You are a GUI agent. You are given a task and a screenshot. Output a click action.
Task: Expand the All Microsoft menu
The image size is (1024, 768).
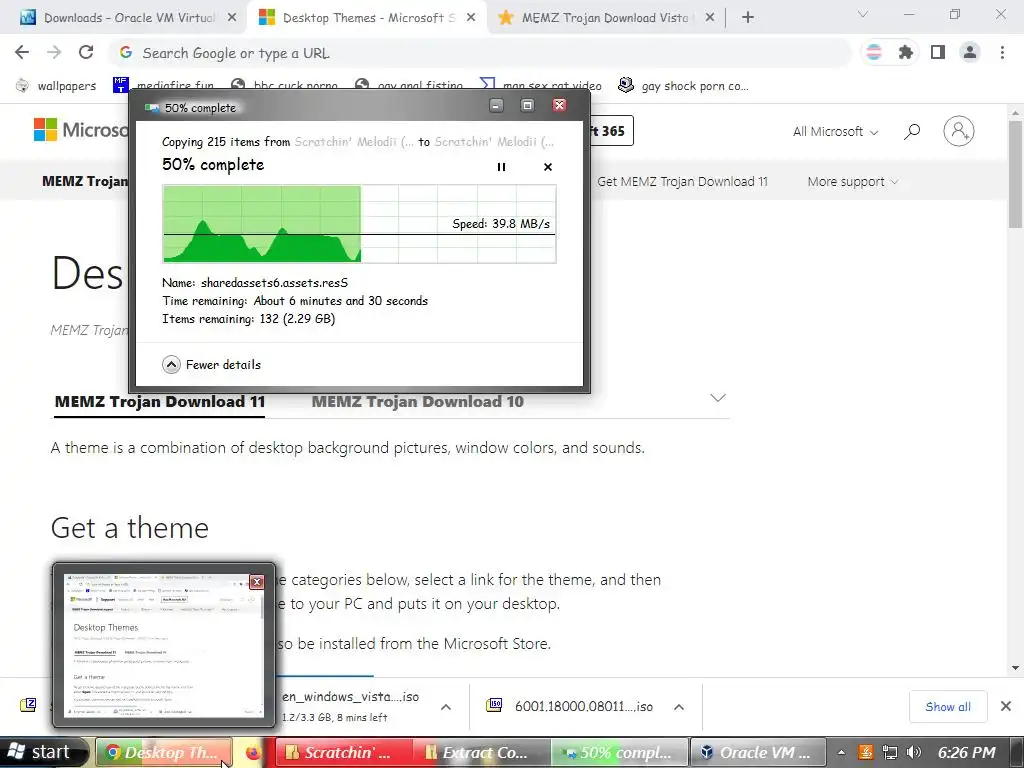(x=835, y=131)
